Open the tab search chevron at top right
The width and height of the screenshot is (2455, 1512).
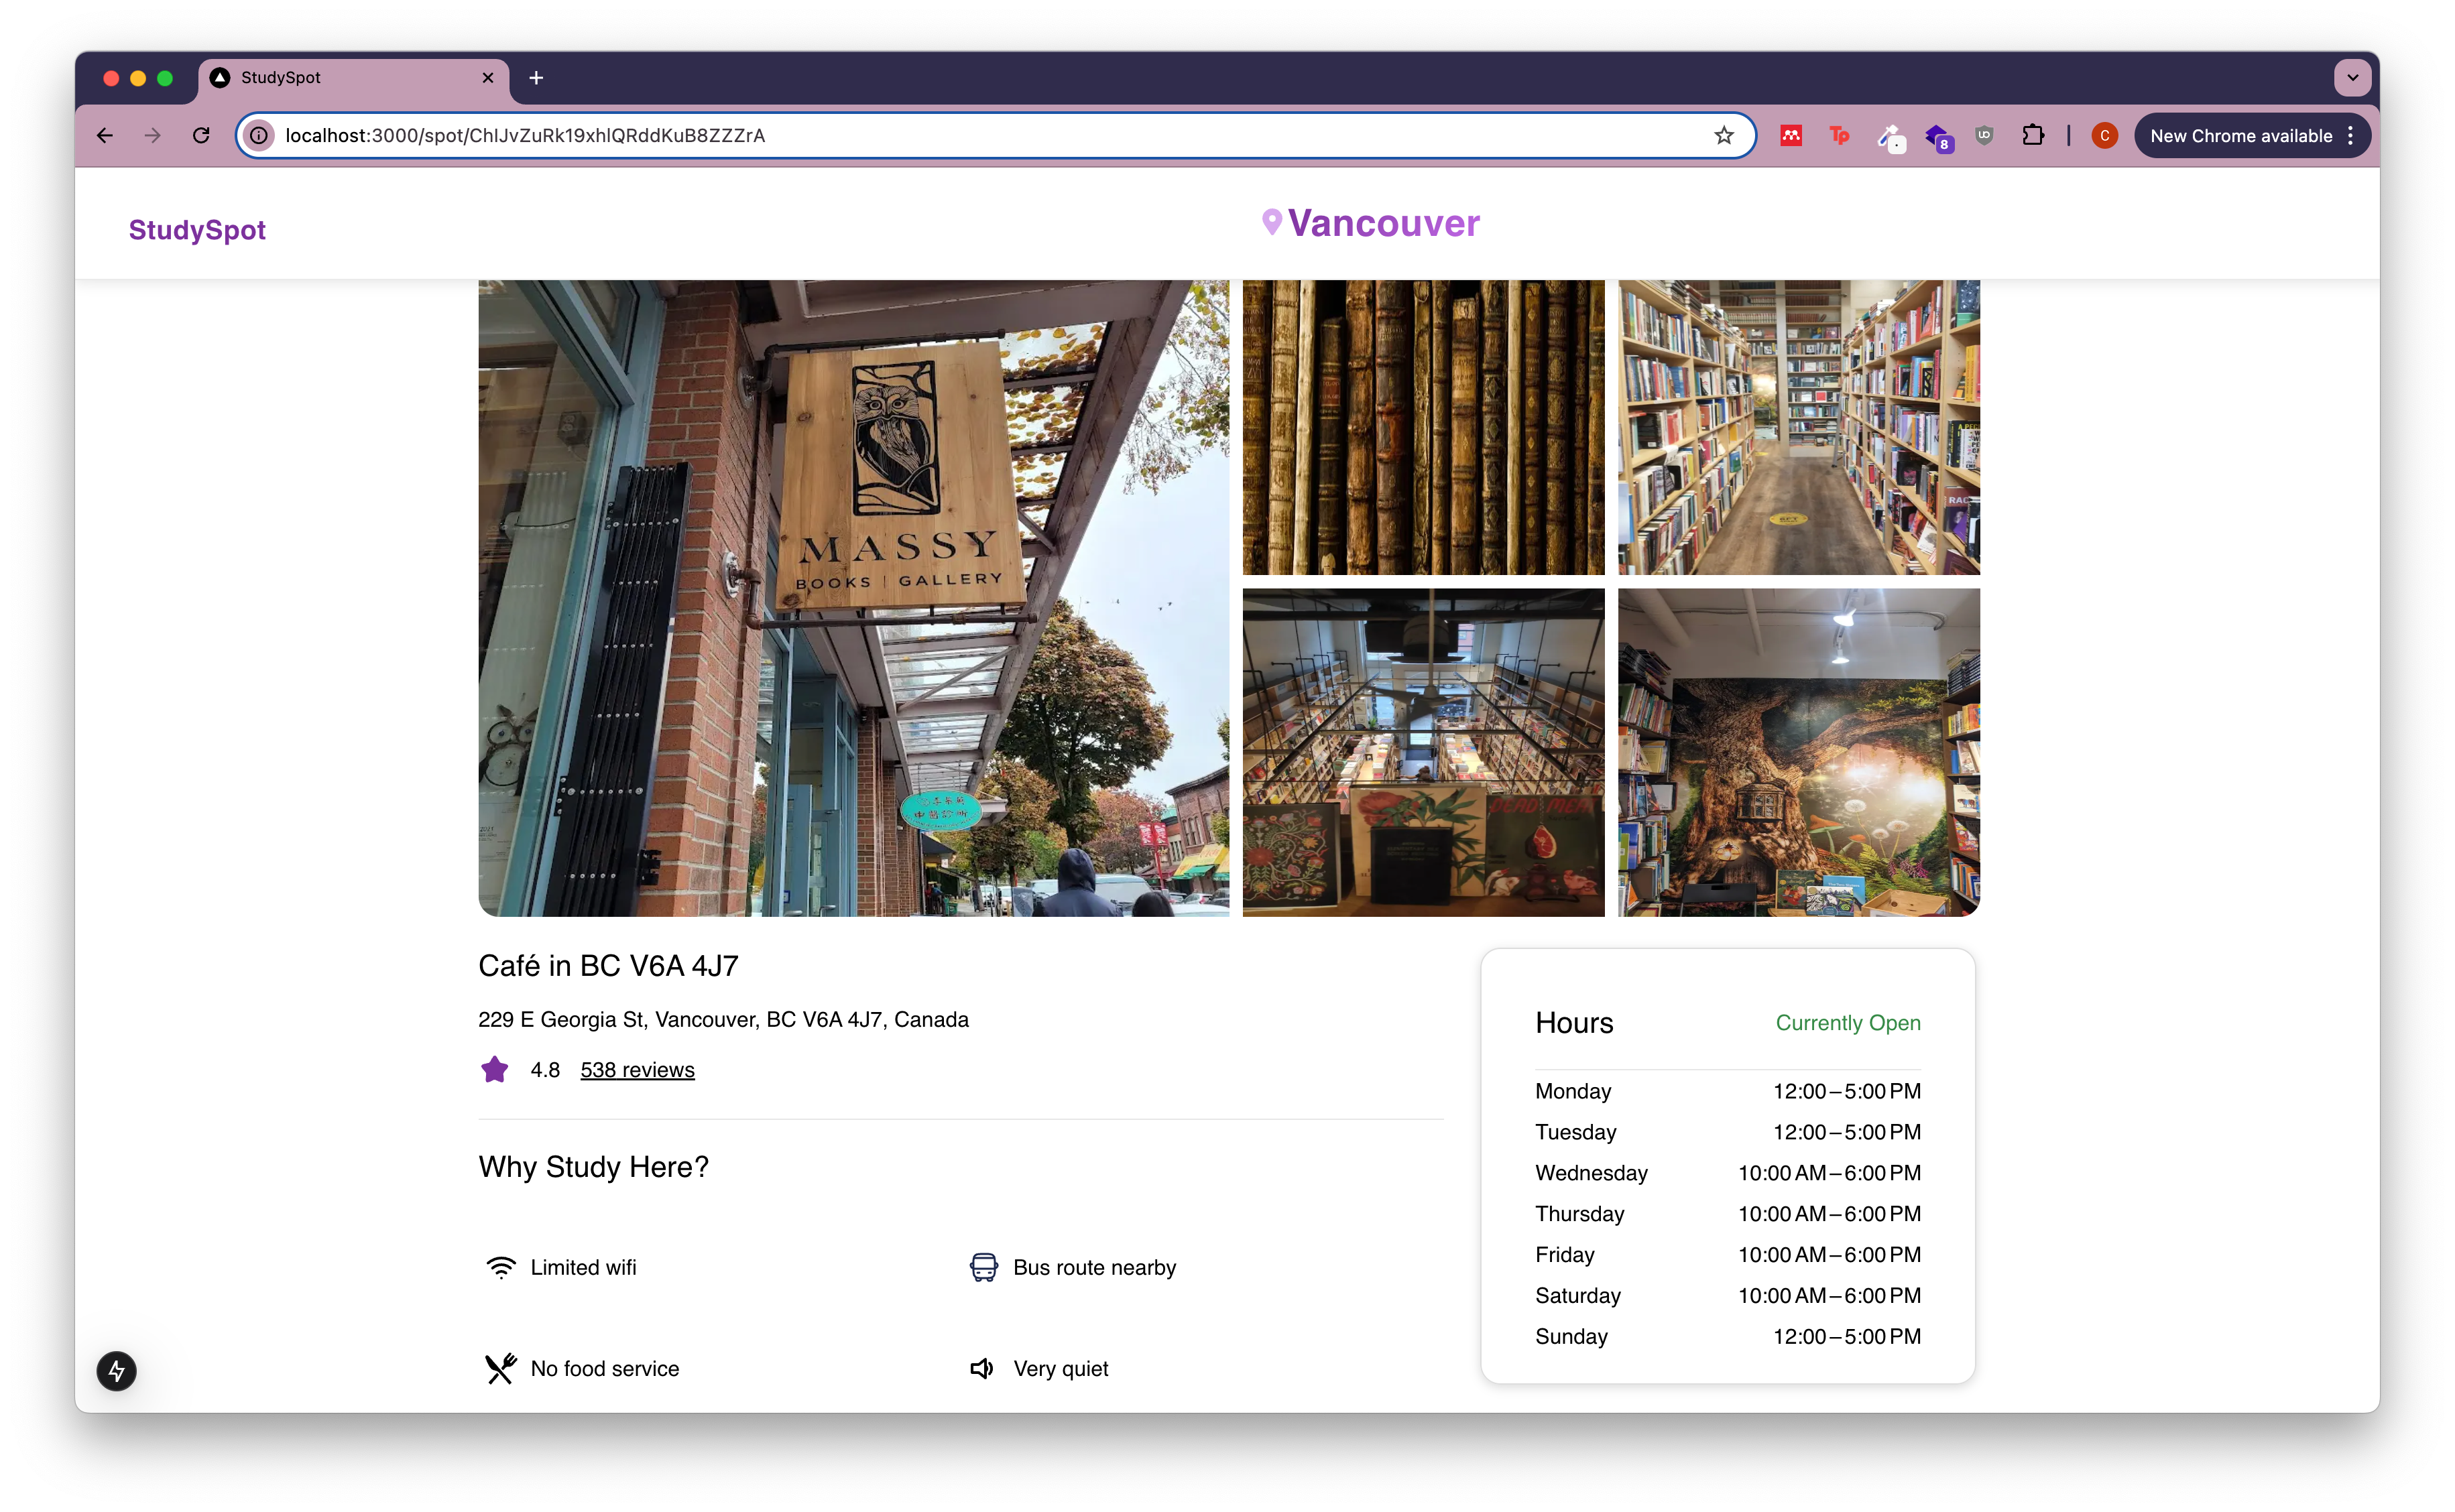(2352, 77)
